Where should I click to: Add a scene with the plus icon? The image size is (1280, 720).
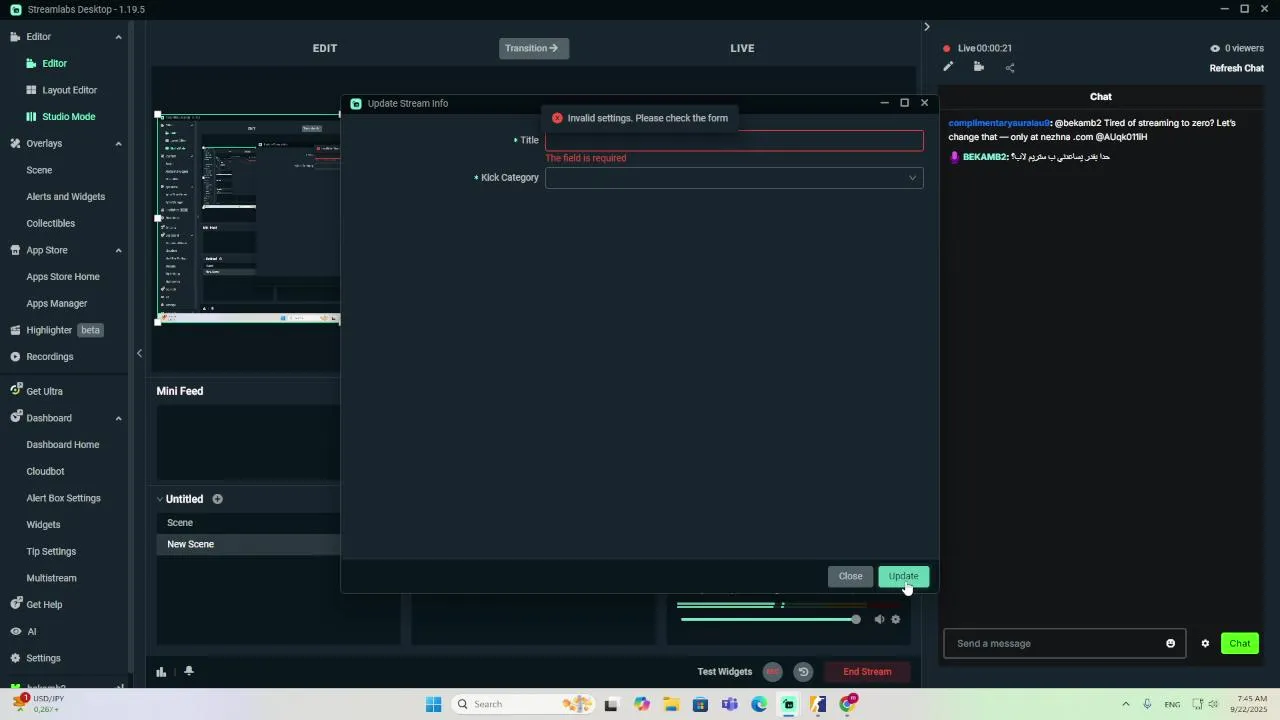coord(217,499)
